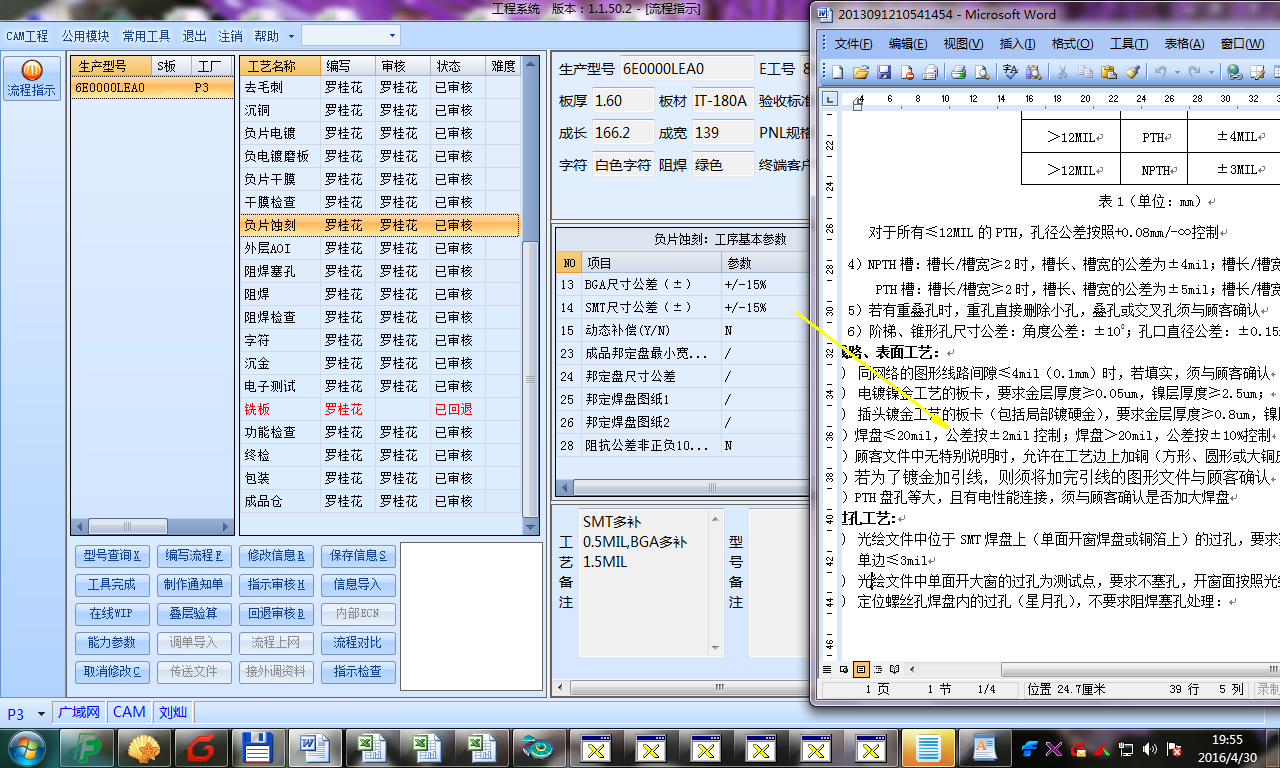1280x768 pixels.
Task: Select 外层AOI row in process list
Action: pos(380,248)
